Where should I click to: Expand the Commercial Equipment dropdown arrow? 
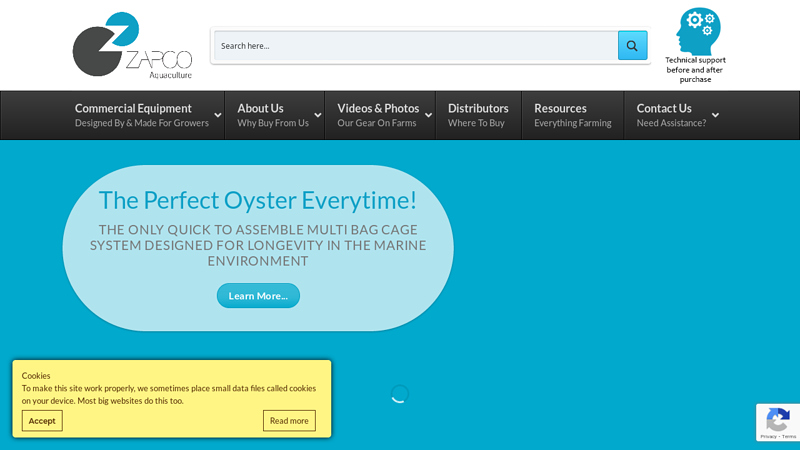pos(218,115)
